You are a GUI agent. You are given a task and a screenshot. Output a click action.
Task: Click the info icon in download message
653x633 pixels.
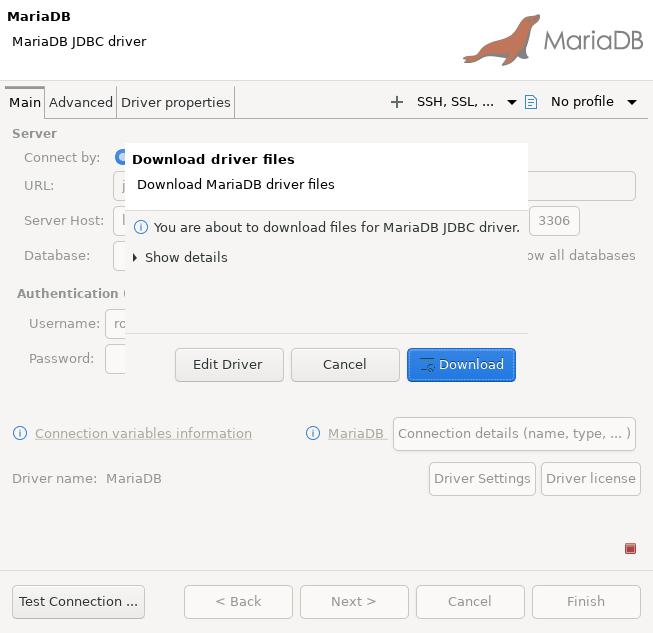point(141,227)
